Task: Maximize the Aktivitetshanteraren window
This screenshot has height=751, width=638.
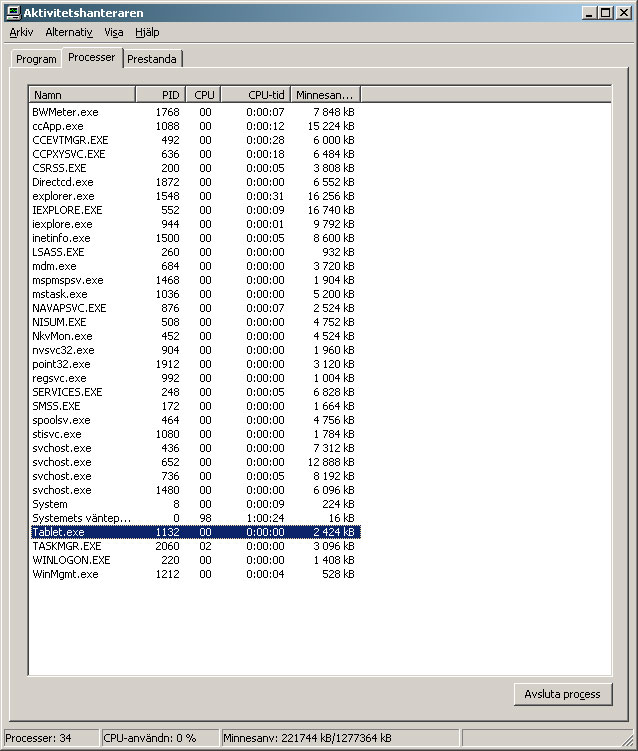Action: (605, 12)
